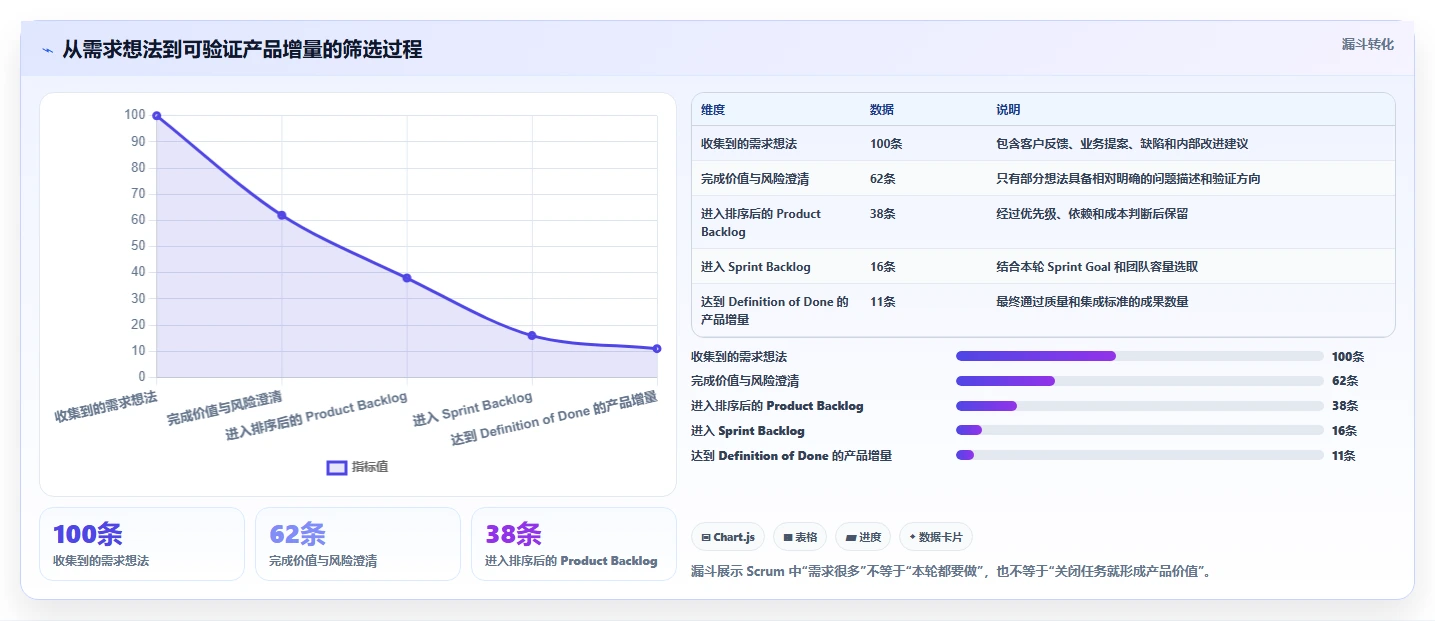Click the chart data point at value 11
The image size is (1435, 621).
pos(657,349)
